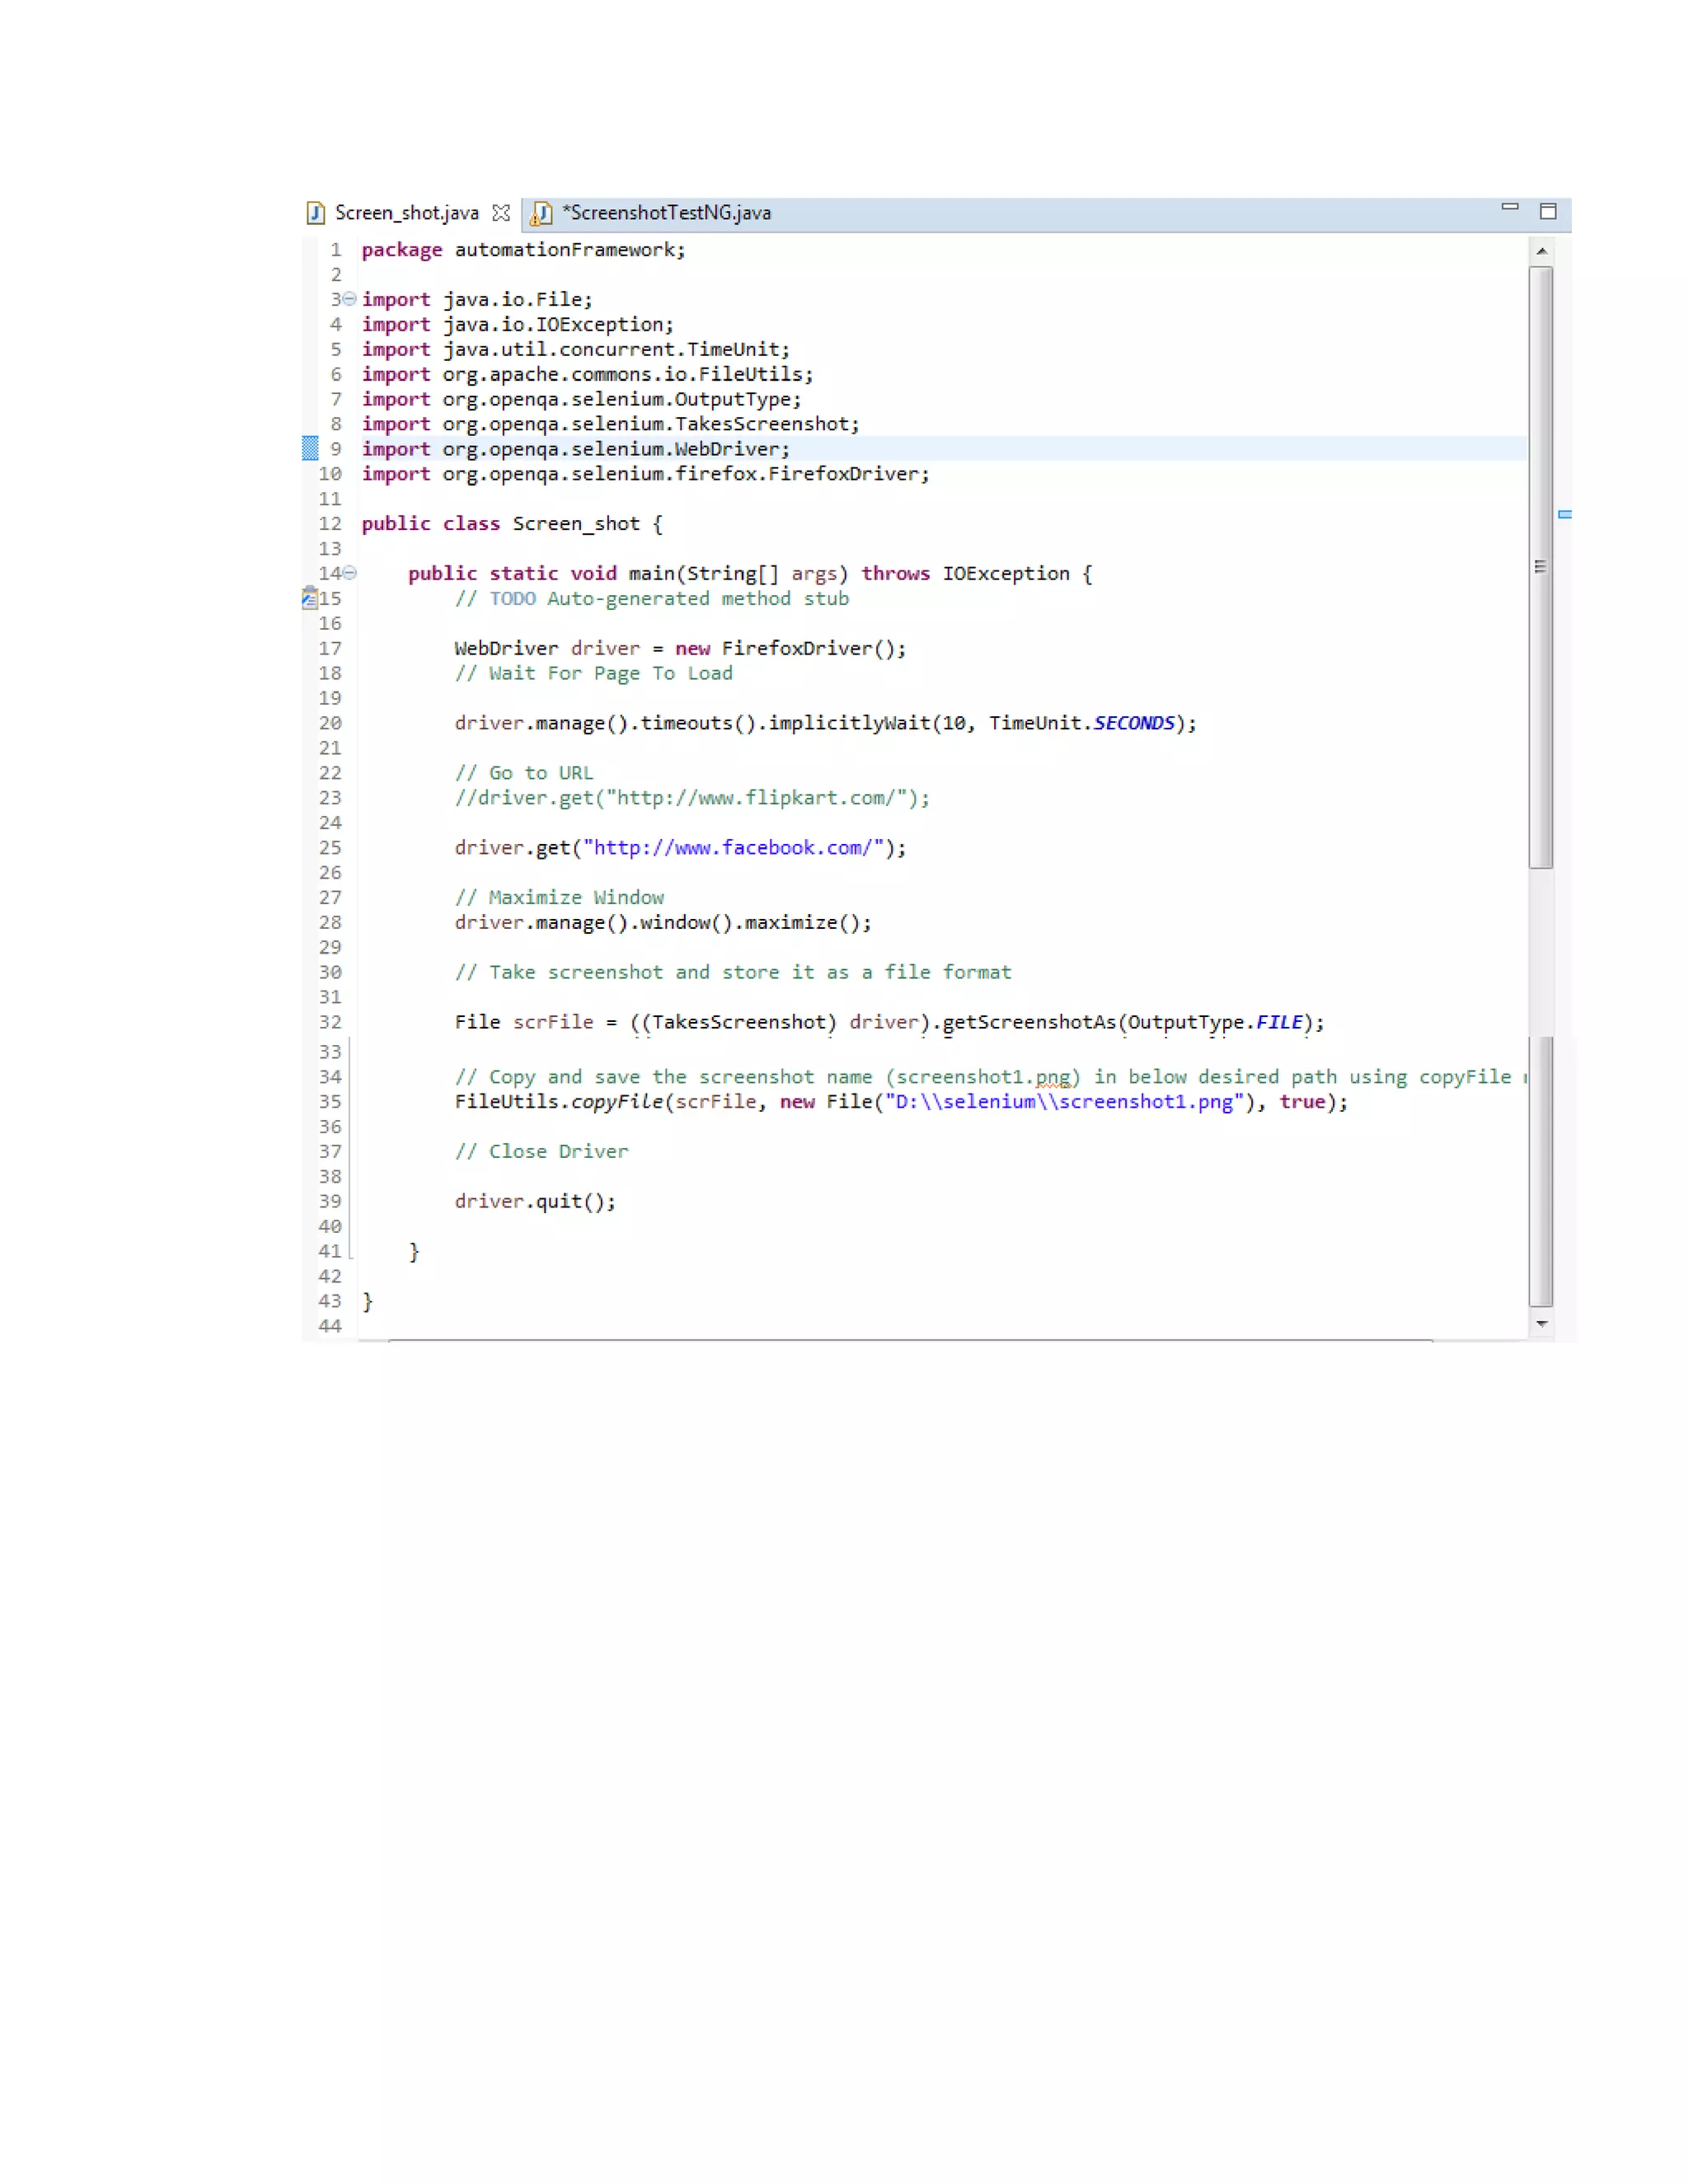1688x2184 pixels.
Task: Switch to the ScreenshotTestNG.java tab
Action: pos(666,213)
